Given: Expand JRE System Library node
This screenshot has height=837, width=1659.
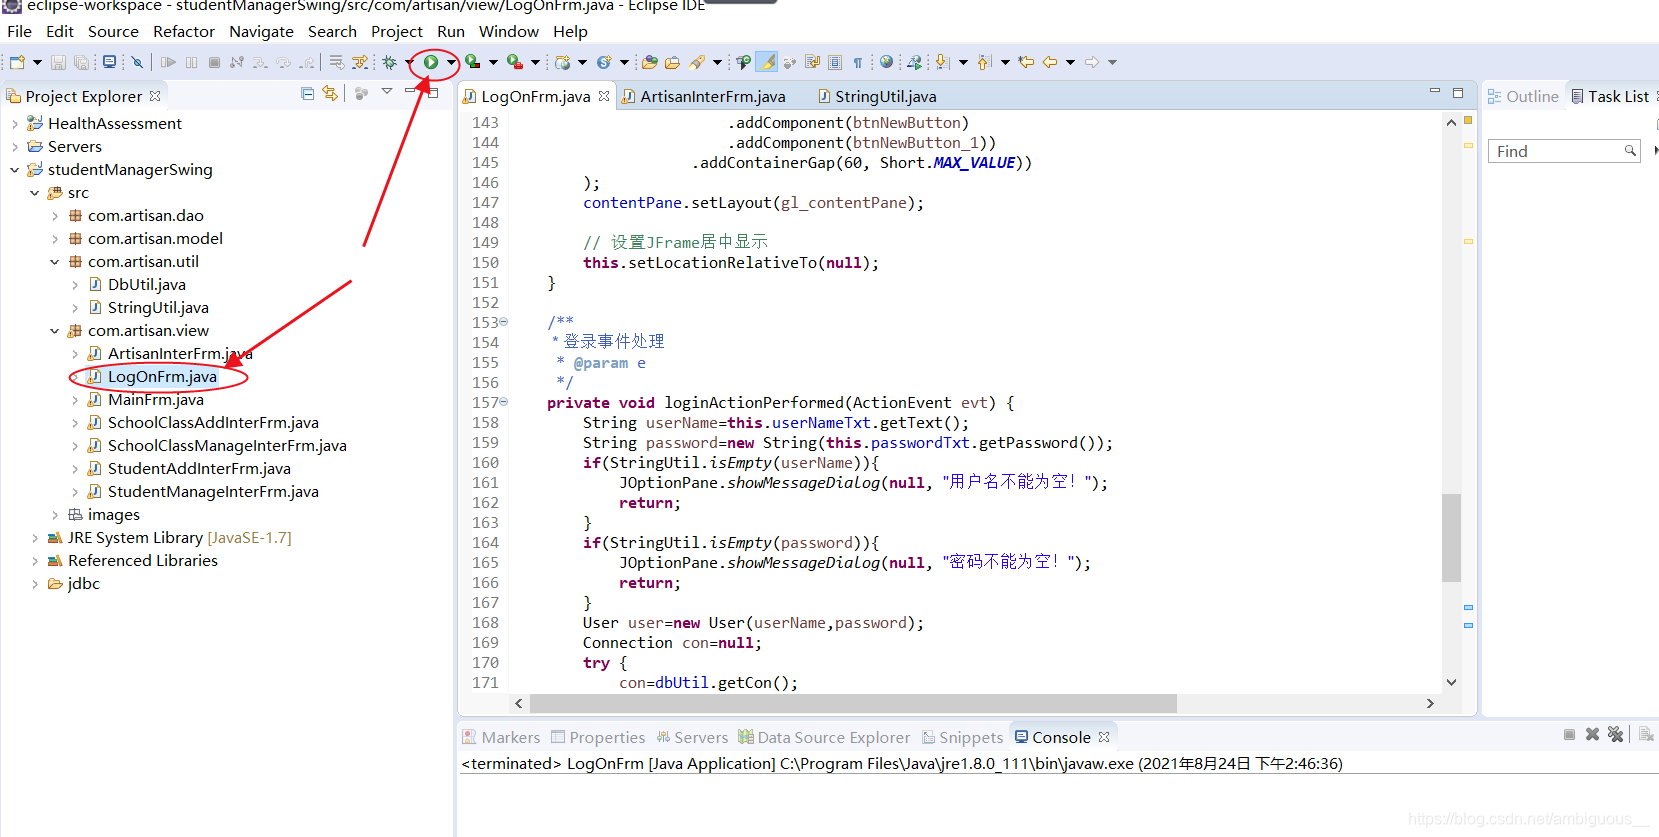Looking at the screenshot, I should 35,538.
